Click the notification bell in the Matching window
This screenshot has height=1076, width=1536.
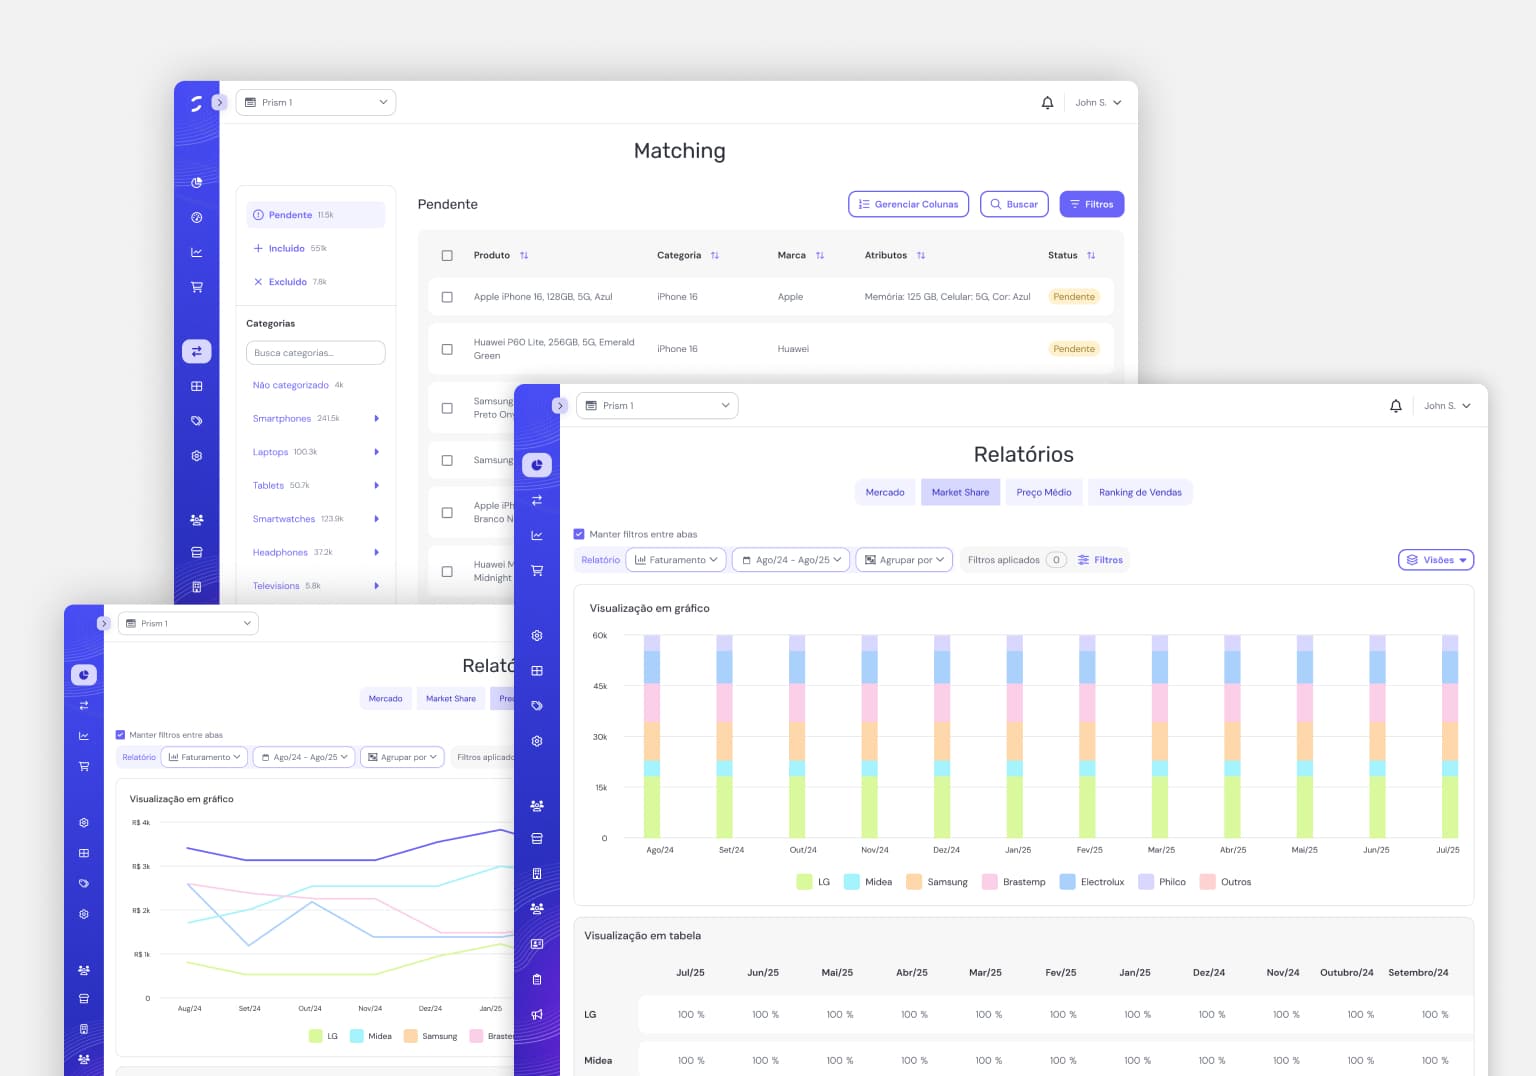(1047, 103)
